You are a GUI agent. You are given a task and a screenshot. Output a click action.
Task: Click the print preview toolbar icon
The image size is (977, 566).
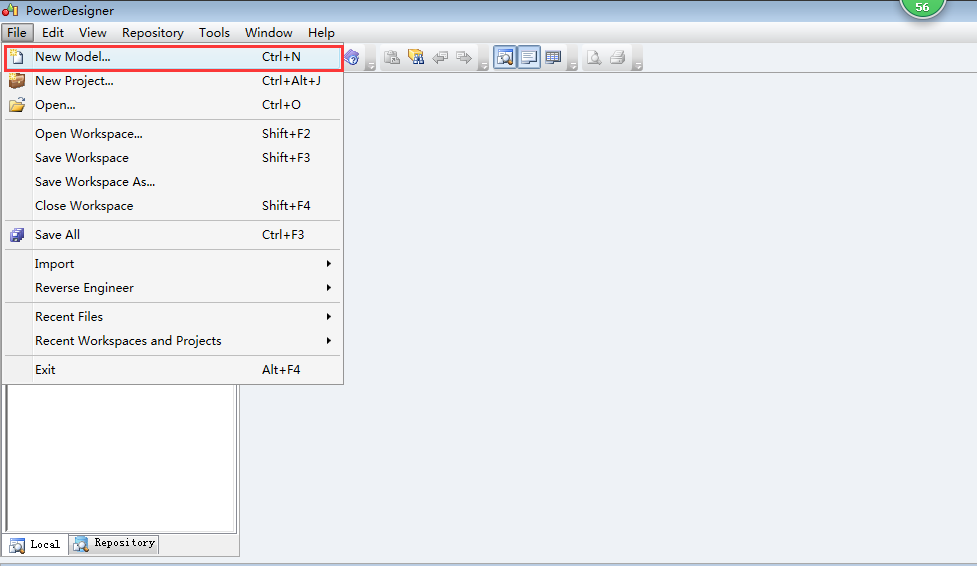594,57
